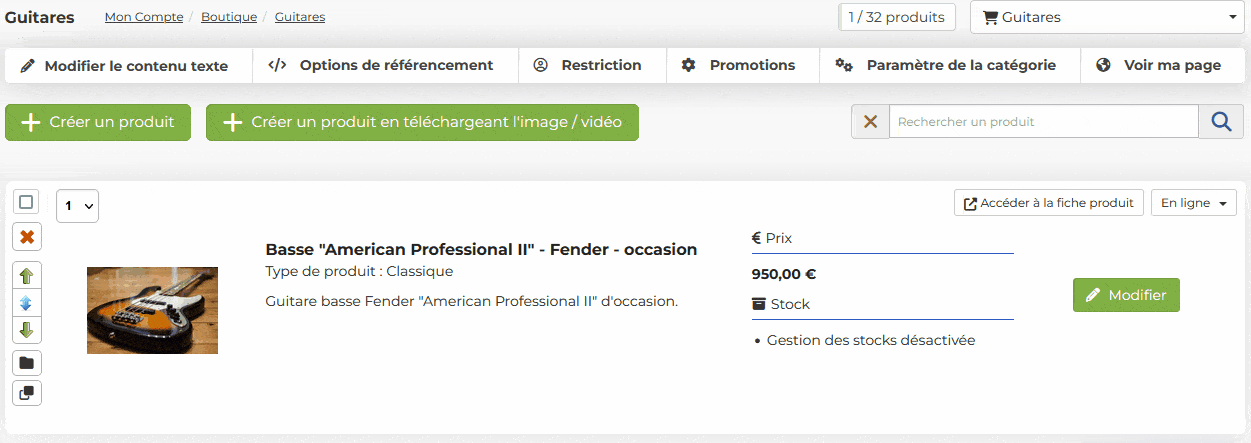Click the blue up-down reorder icon
Screen dimensions: 1251x443
(27, 303)
